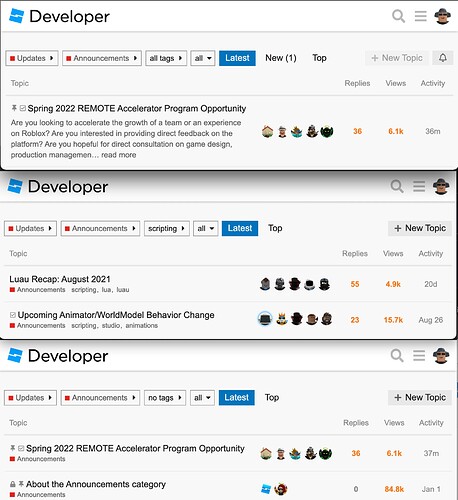Select Latest tab in middle panel

point(240,228)
